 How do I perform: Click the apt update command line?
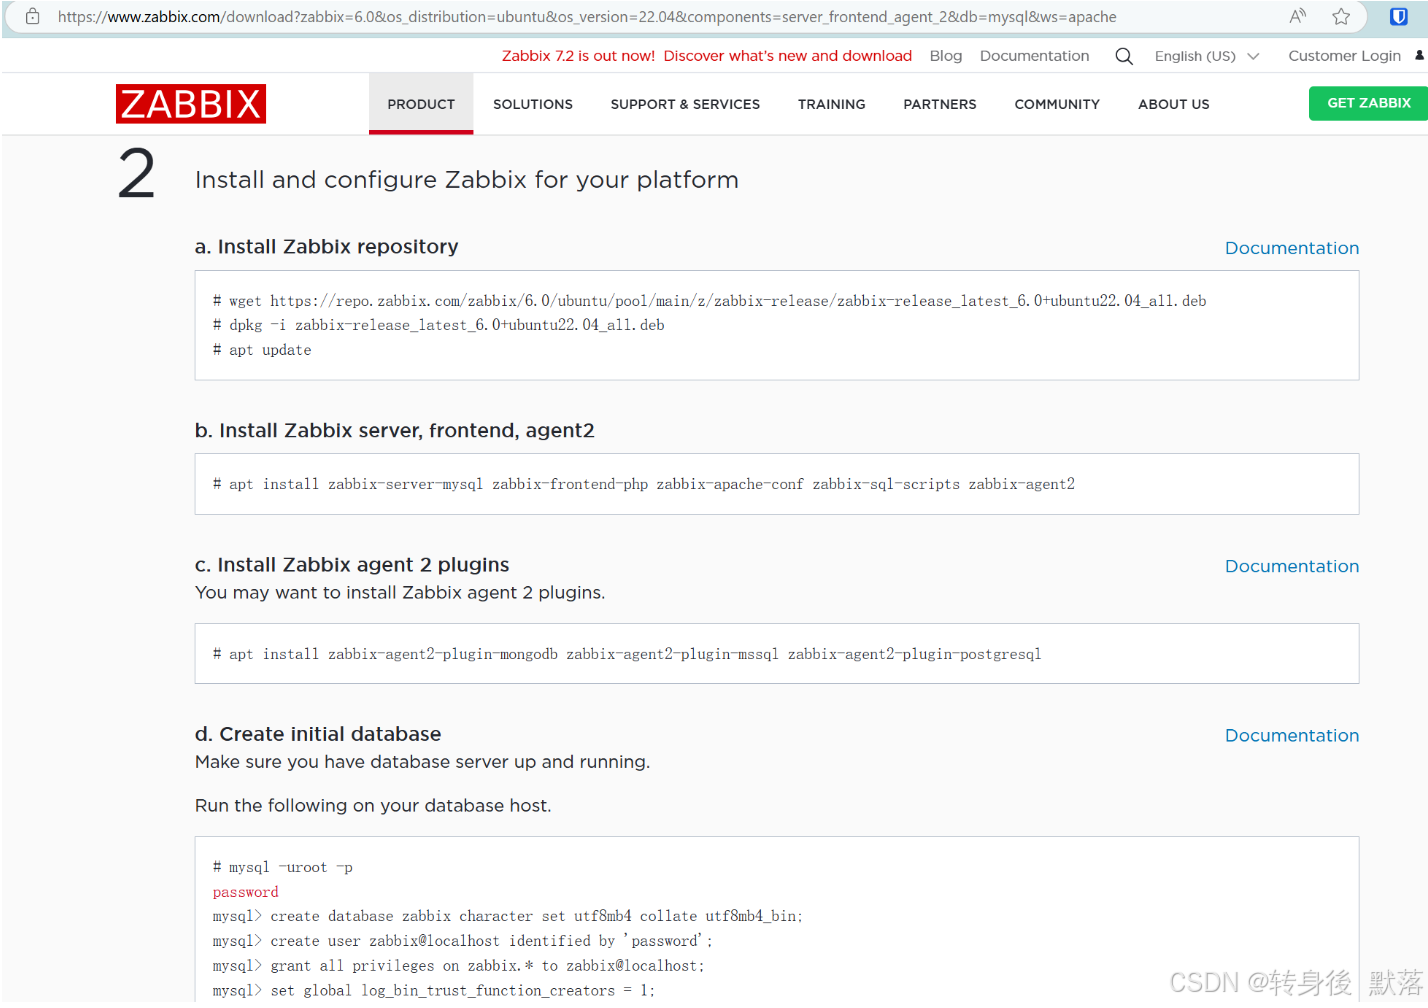pos(262,350)
